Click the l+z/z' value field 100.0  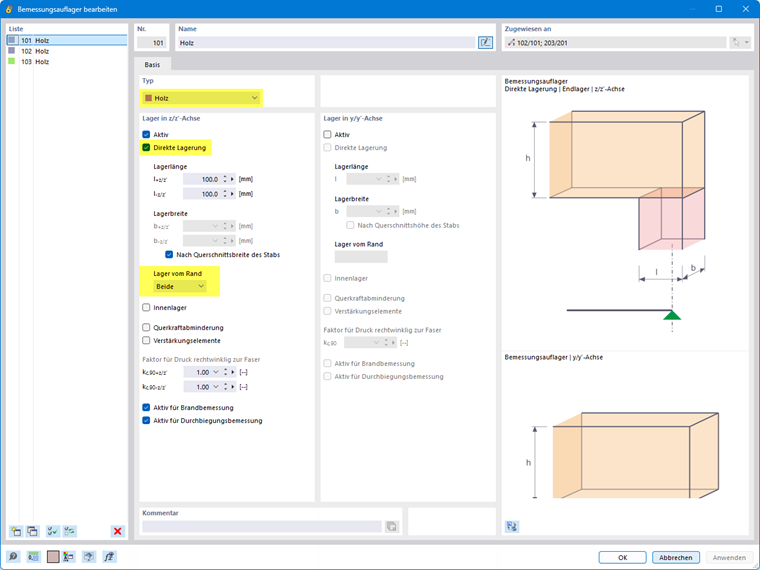click(202, 179)
